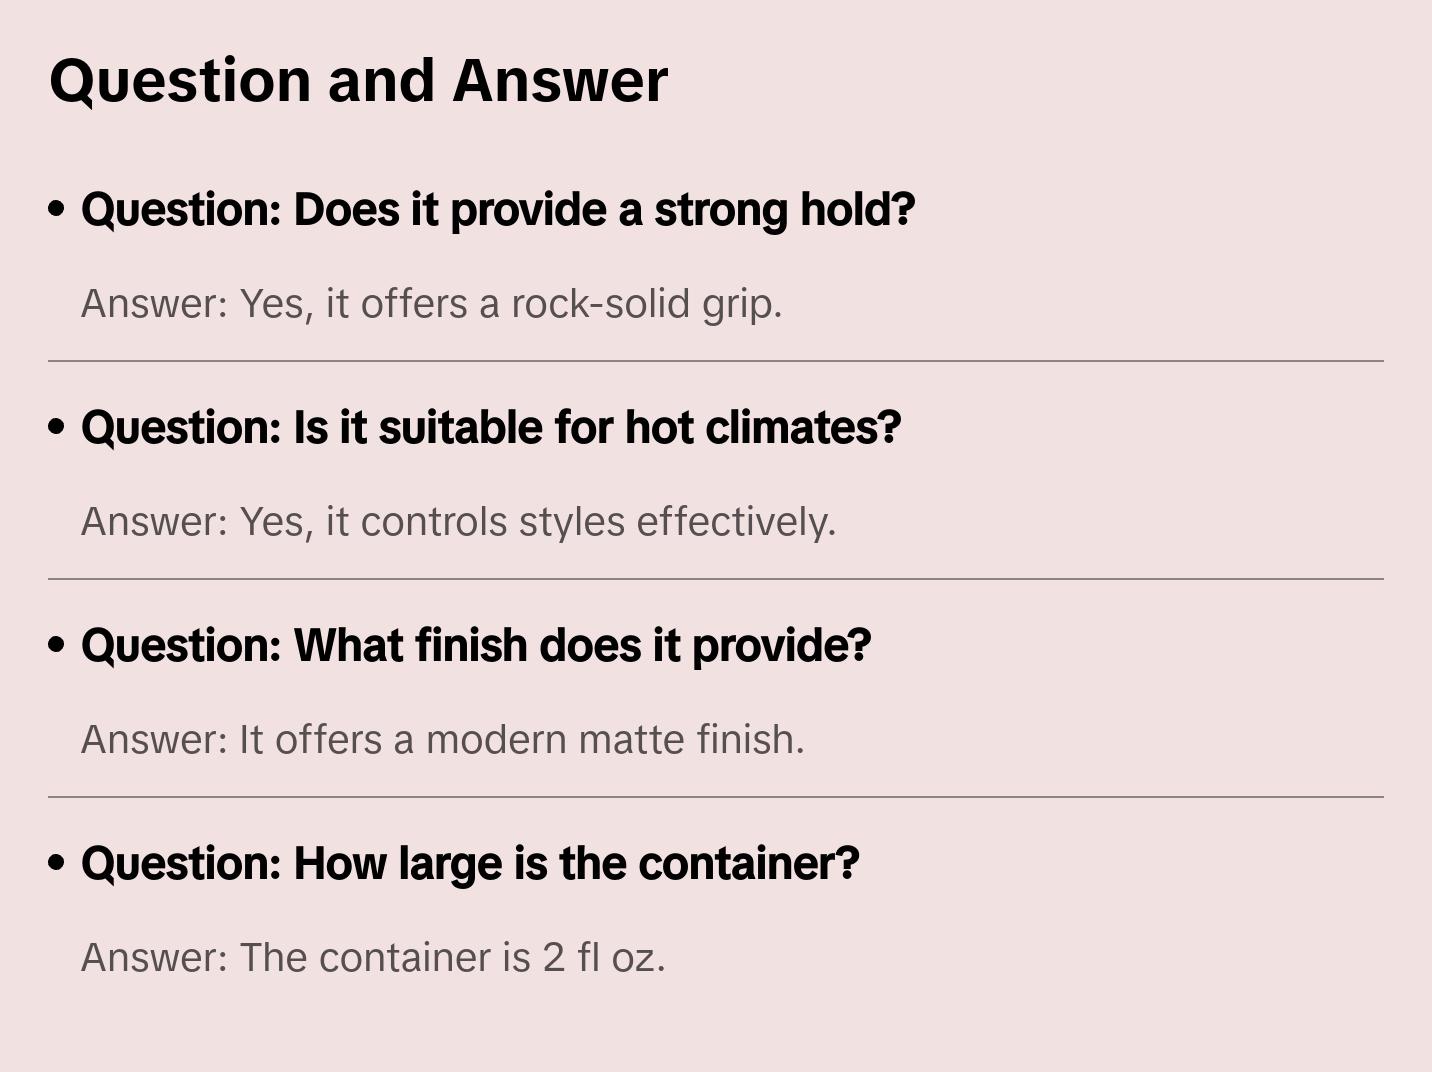Click the answer about the modern matte finish
The height and width of the screenshot is (1072, 1432).
pos(442,740)
